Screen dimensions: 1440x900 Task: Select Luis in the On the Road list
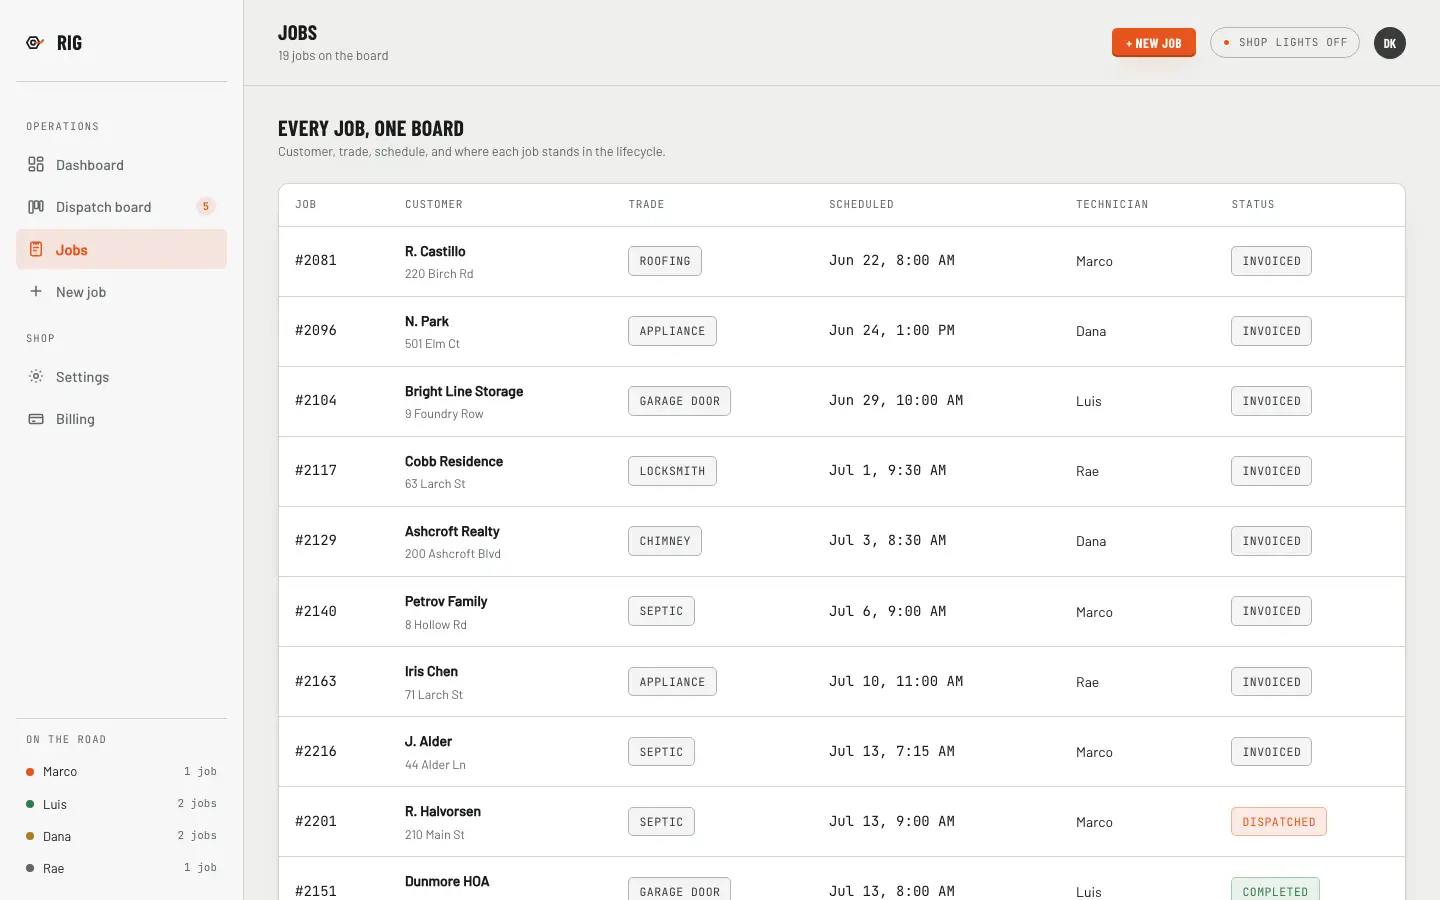click(121, 804)
